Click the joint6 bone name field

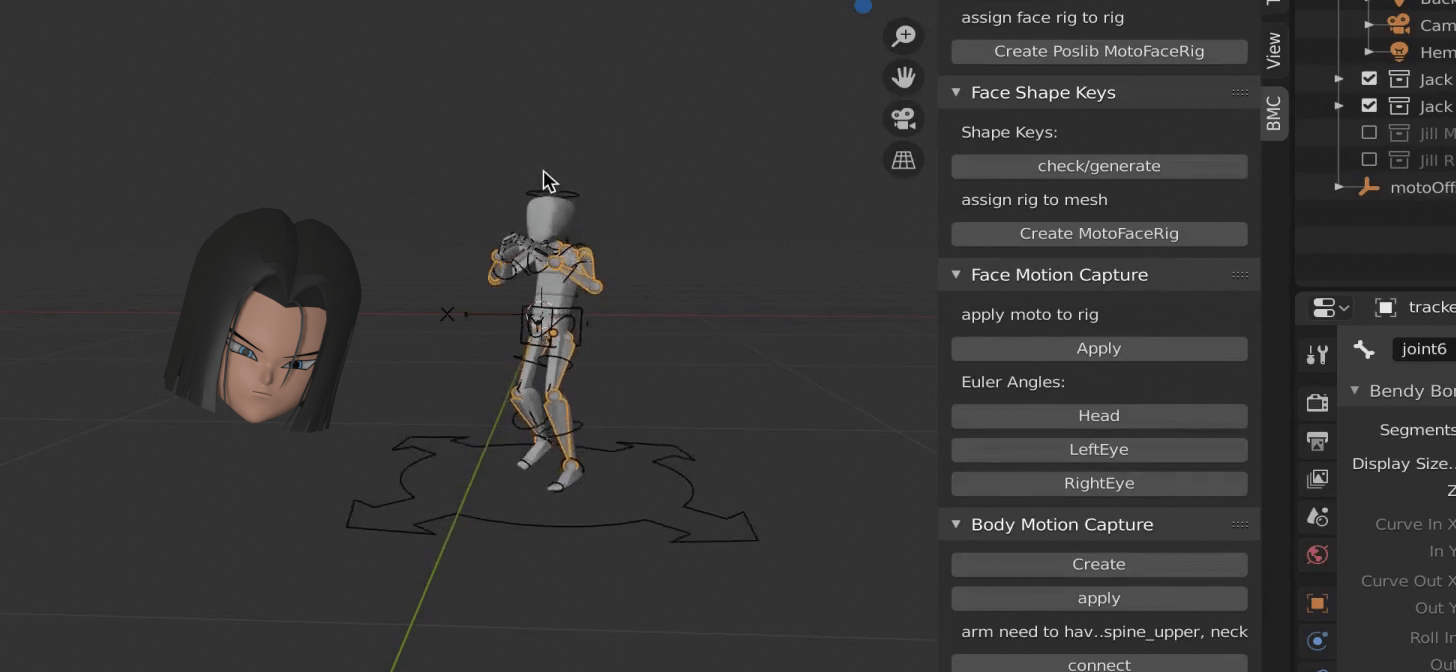pos(1424,348)
